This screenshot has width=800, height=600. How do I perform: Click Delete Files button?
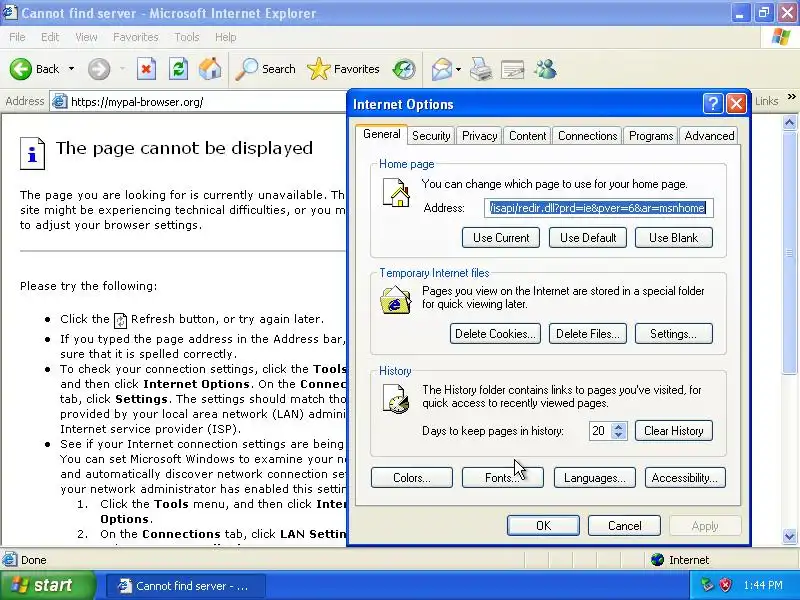(587, 334)
